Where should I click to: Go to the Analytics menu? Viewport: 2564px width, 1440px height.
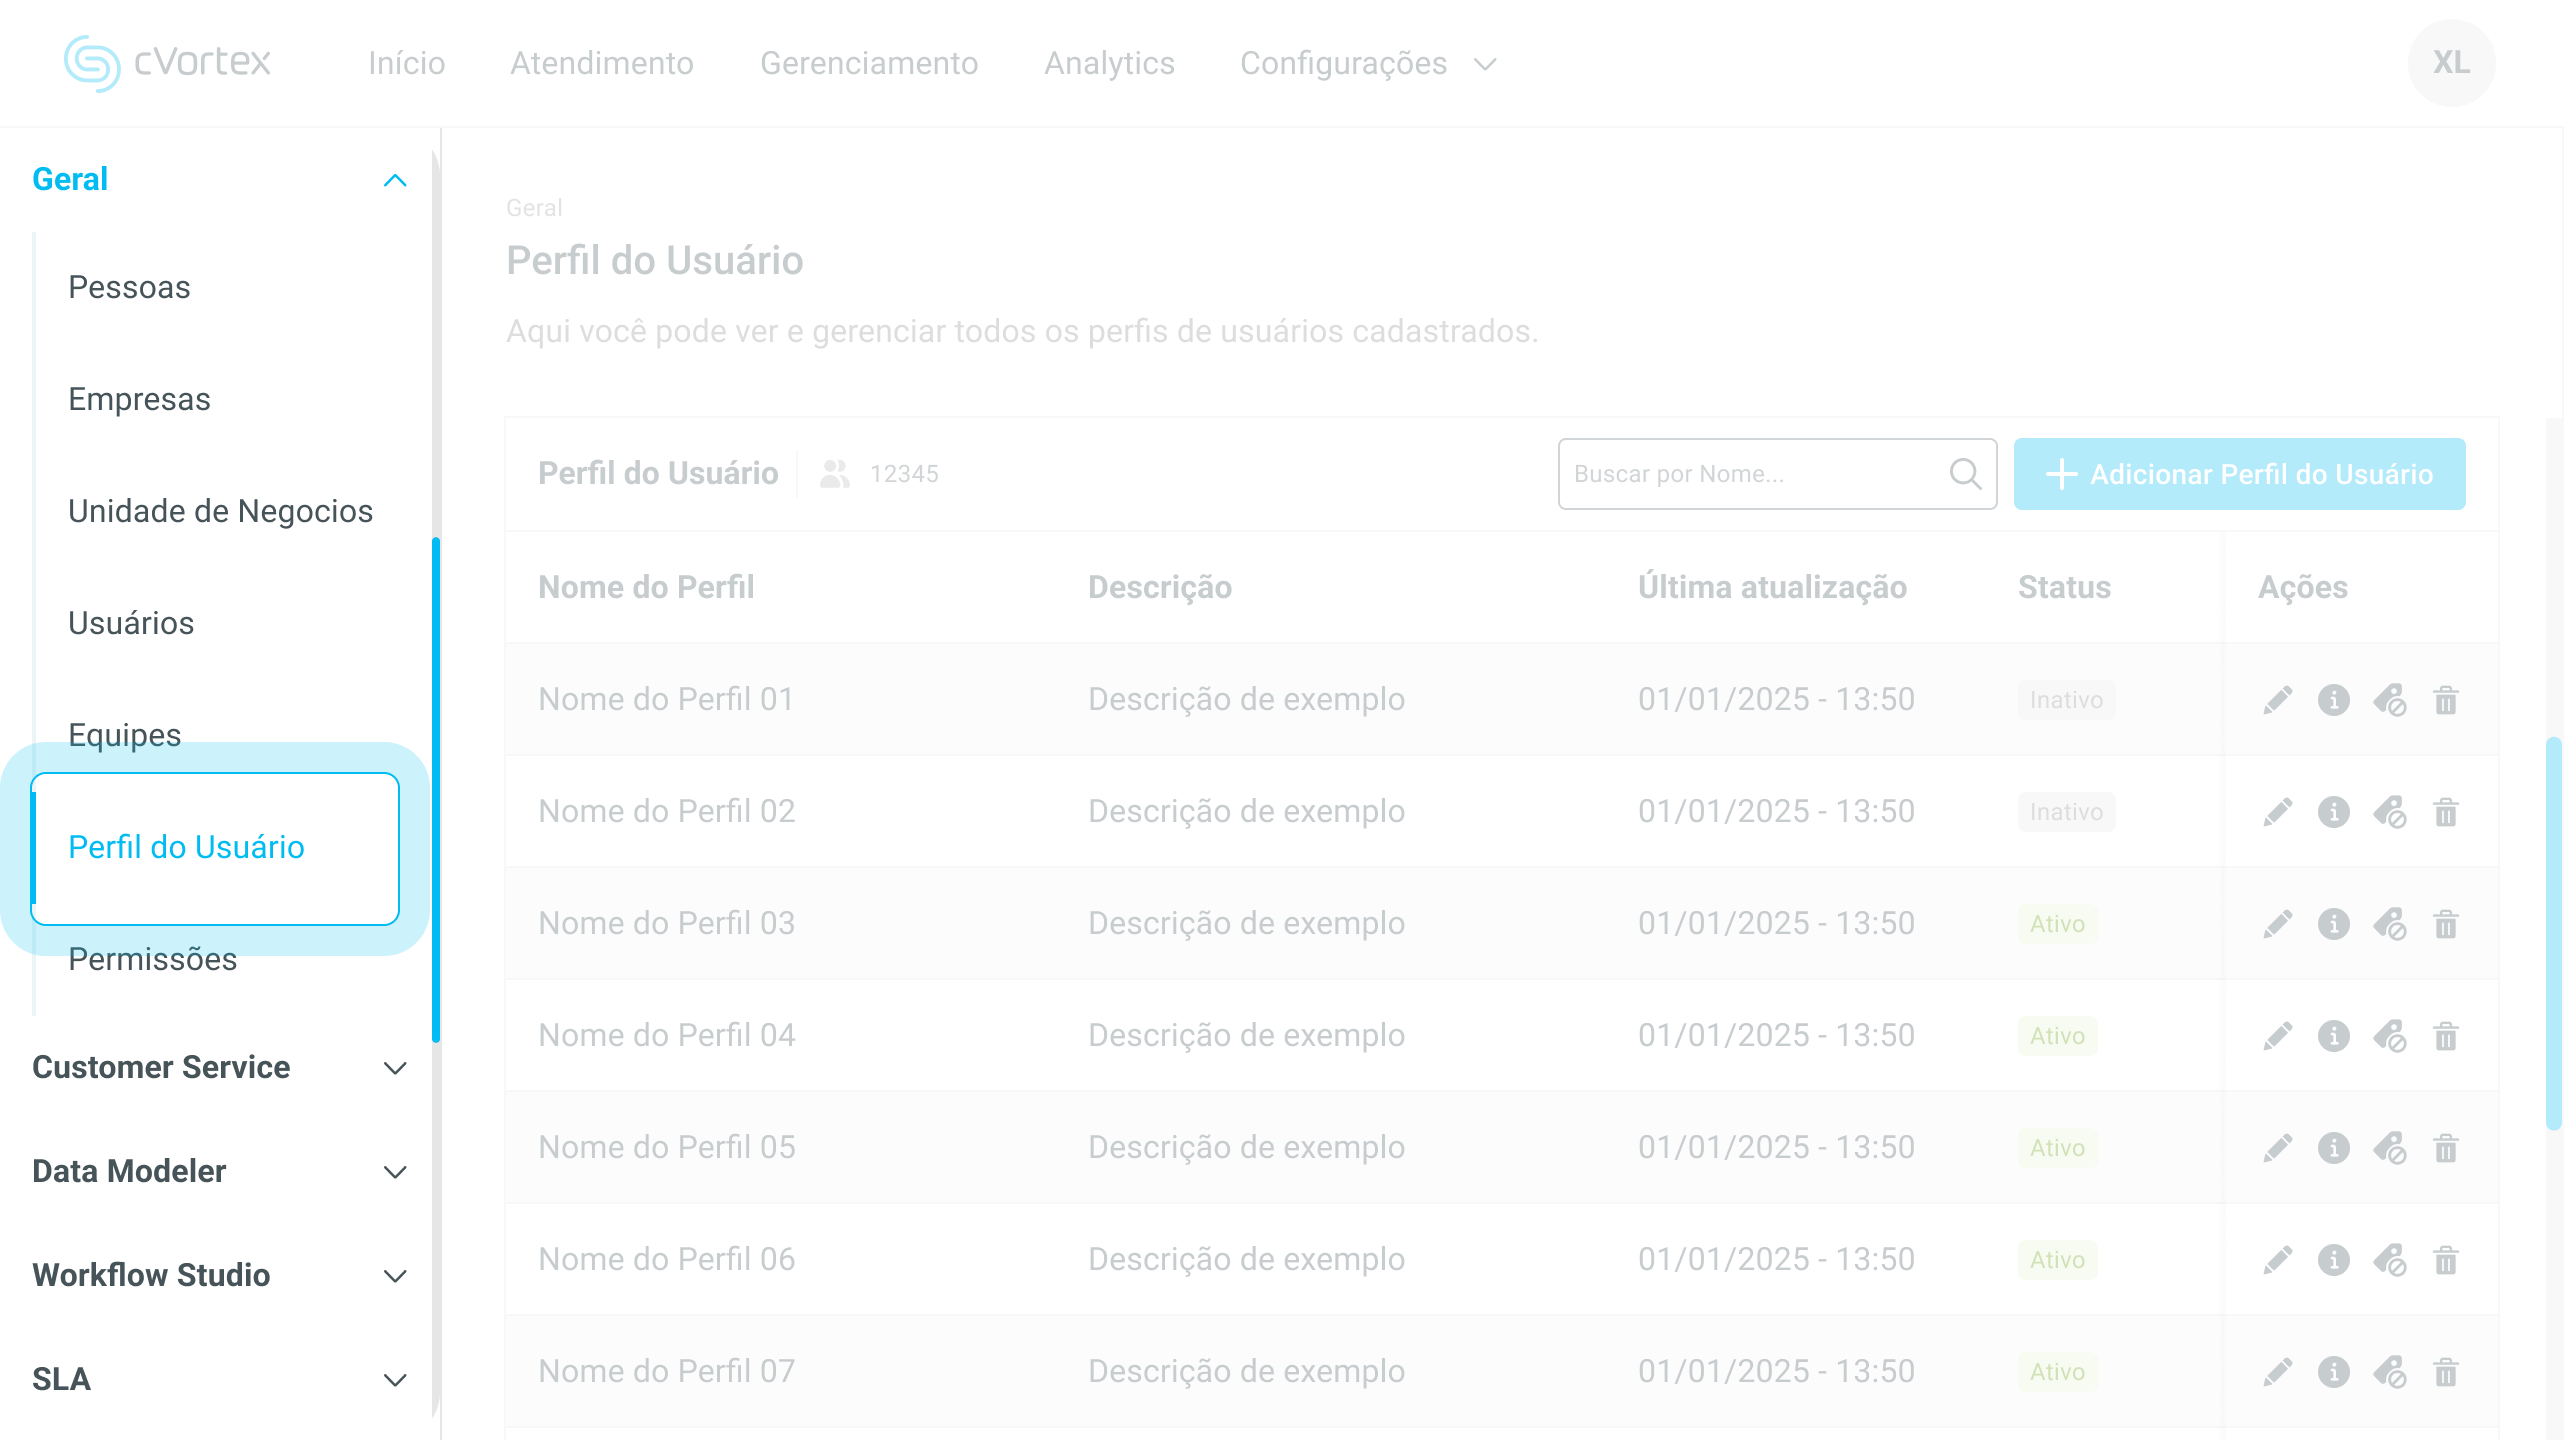(1109, 63)
